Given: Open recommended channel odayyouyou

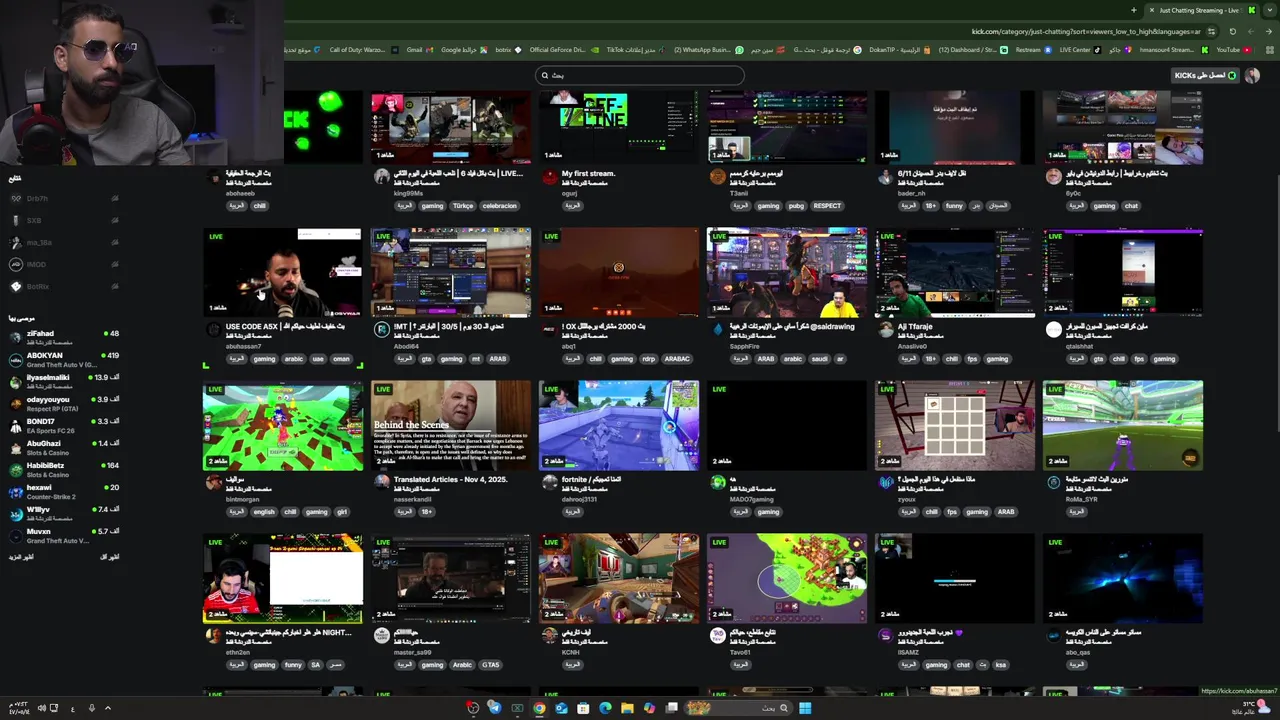Looking at the screenshot, I should coord(65,404).
